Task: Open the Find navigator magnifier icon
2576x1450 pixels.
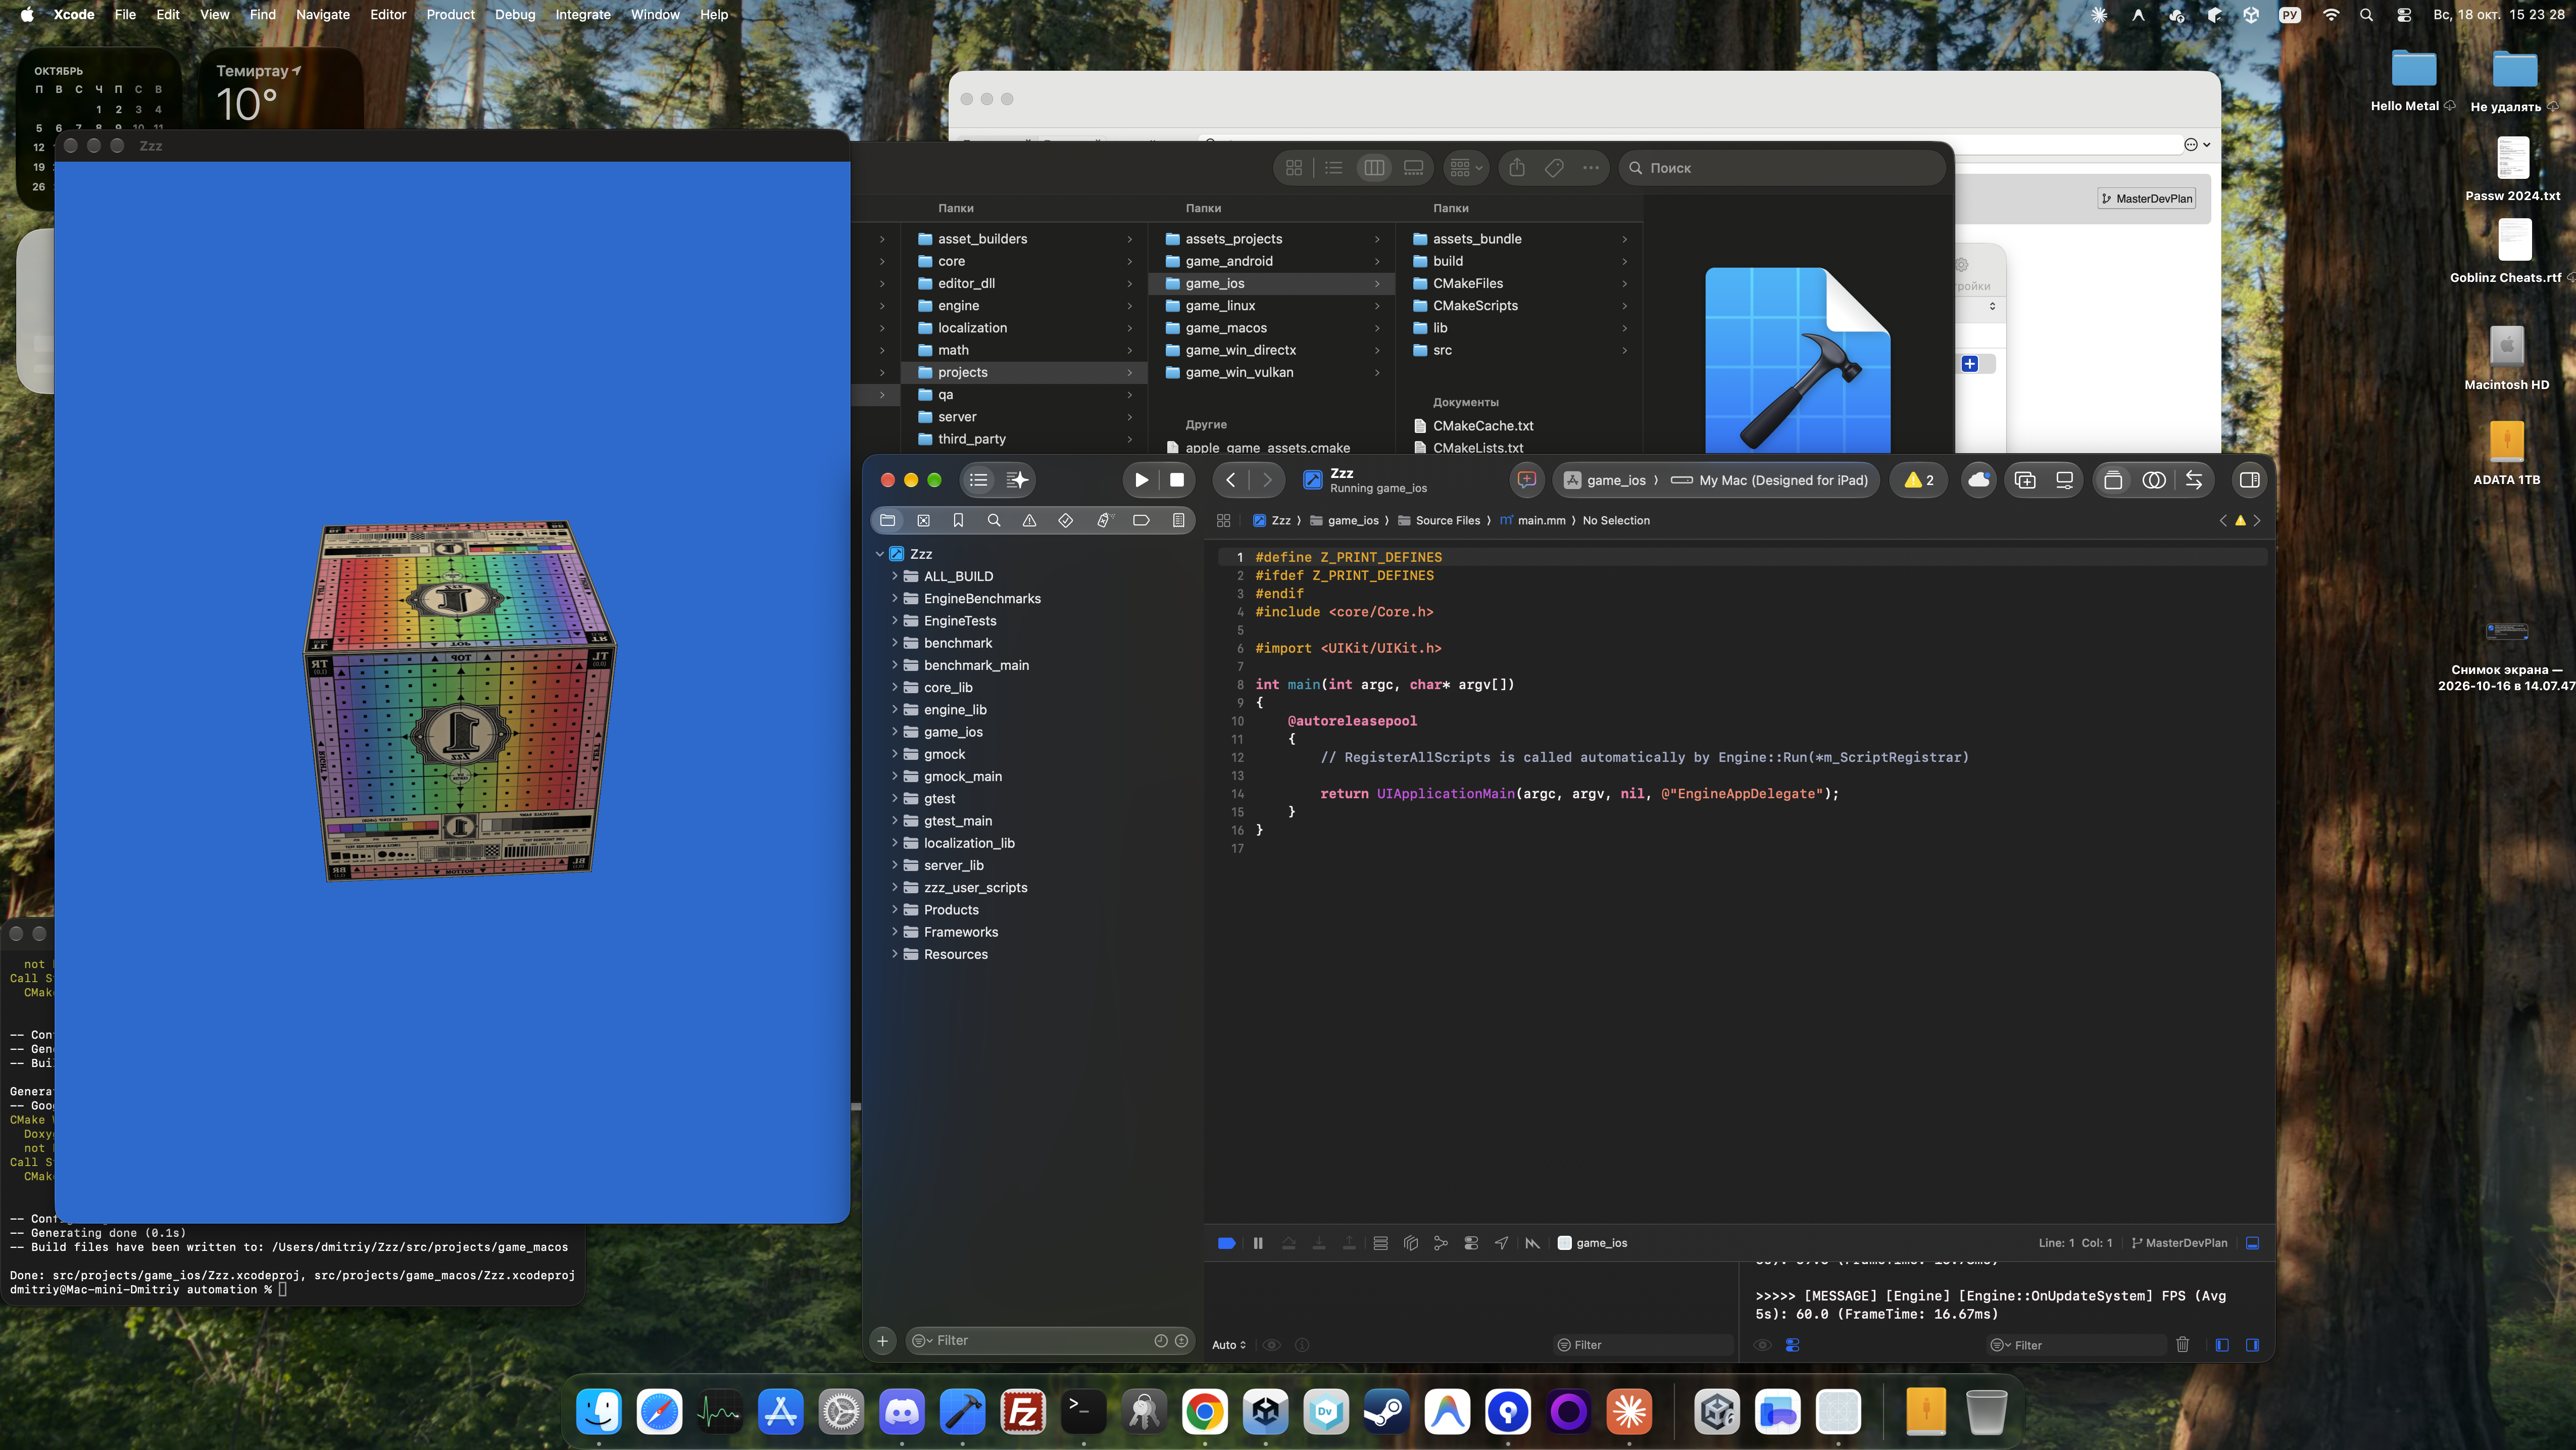Action: click(x=994, y=520)
